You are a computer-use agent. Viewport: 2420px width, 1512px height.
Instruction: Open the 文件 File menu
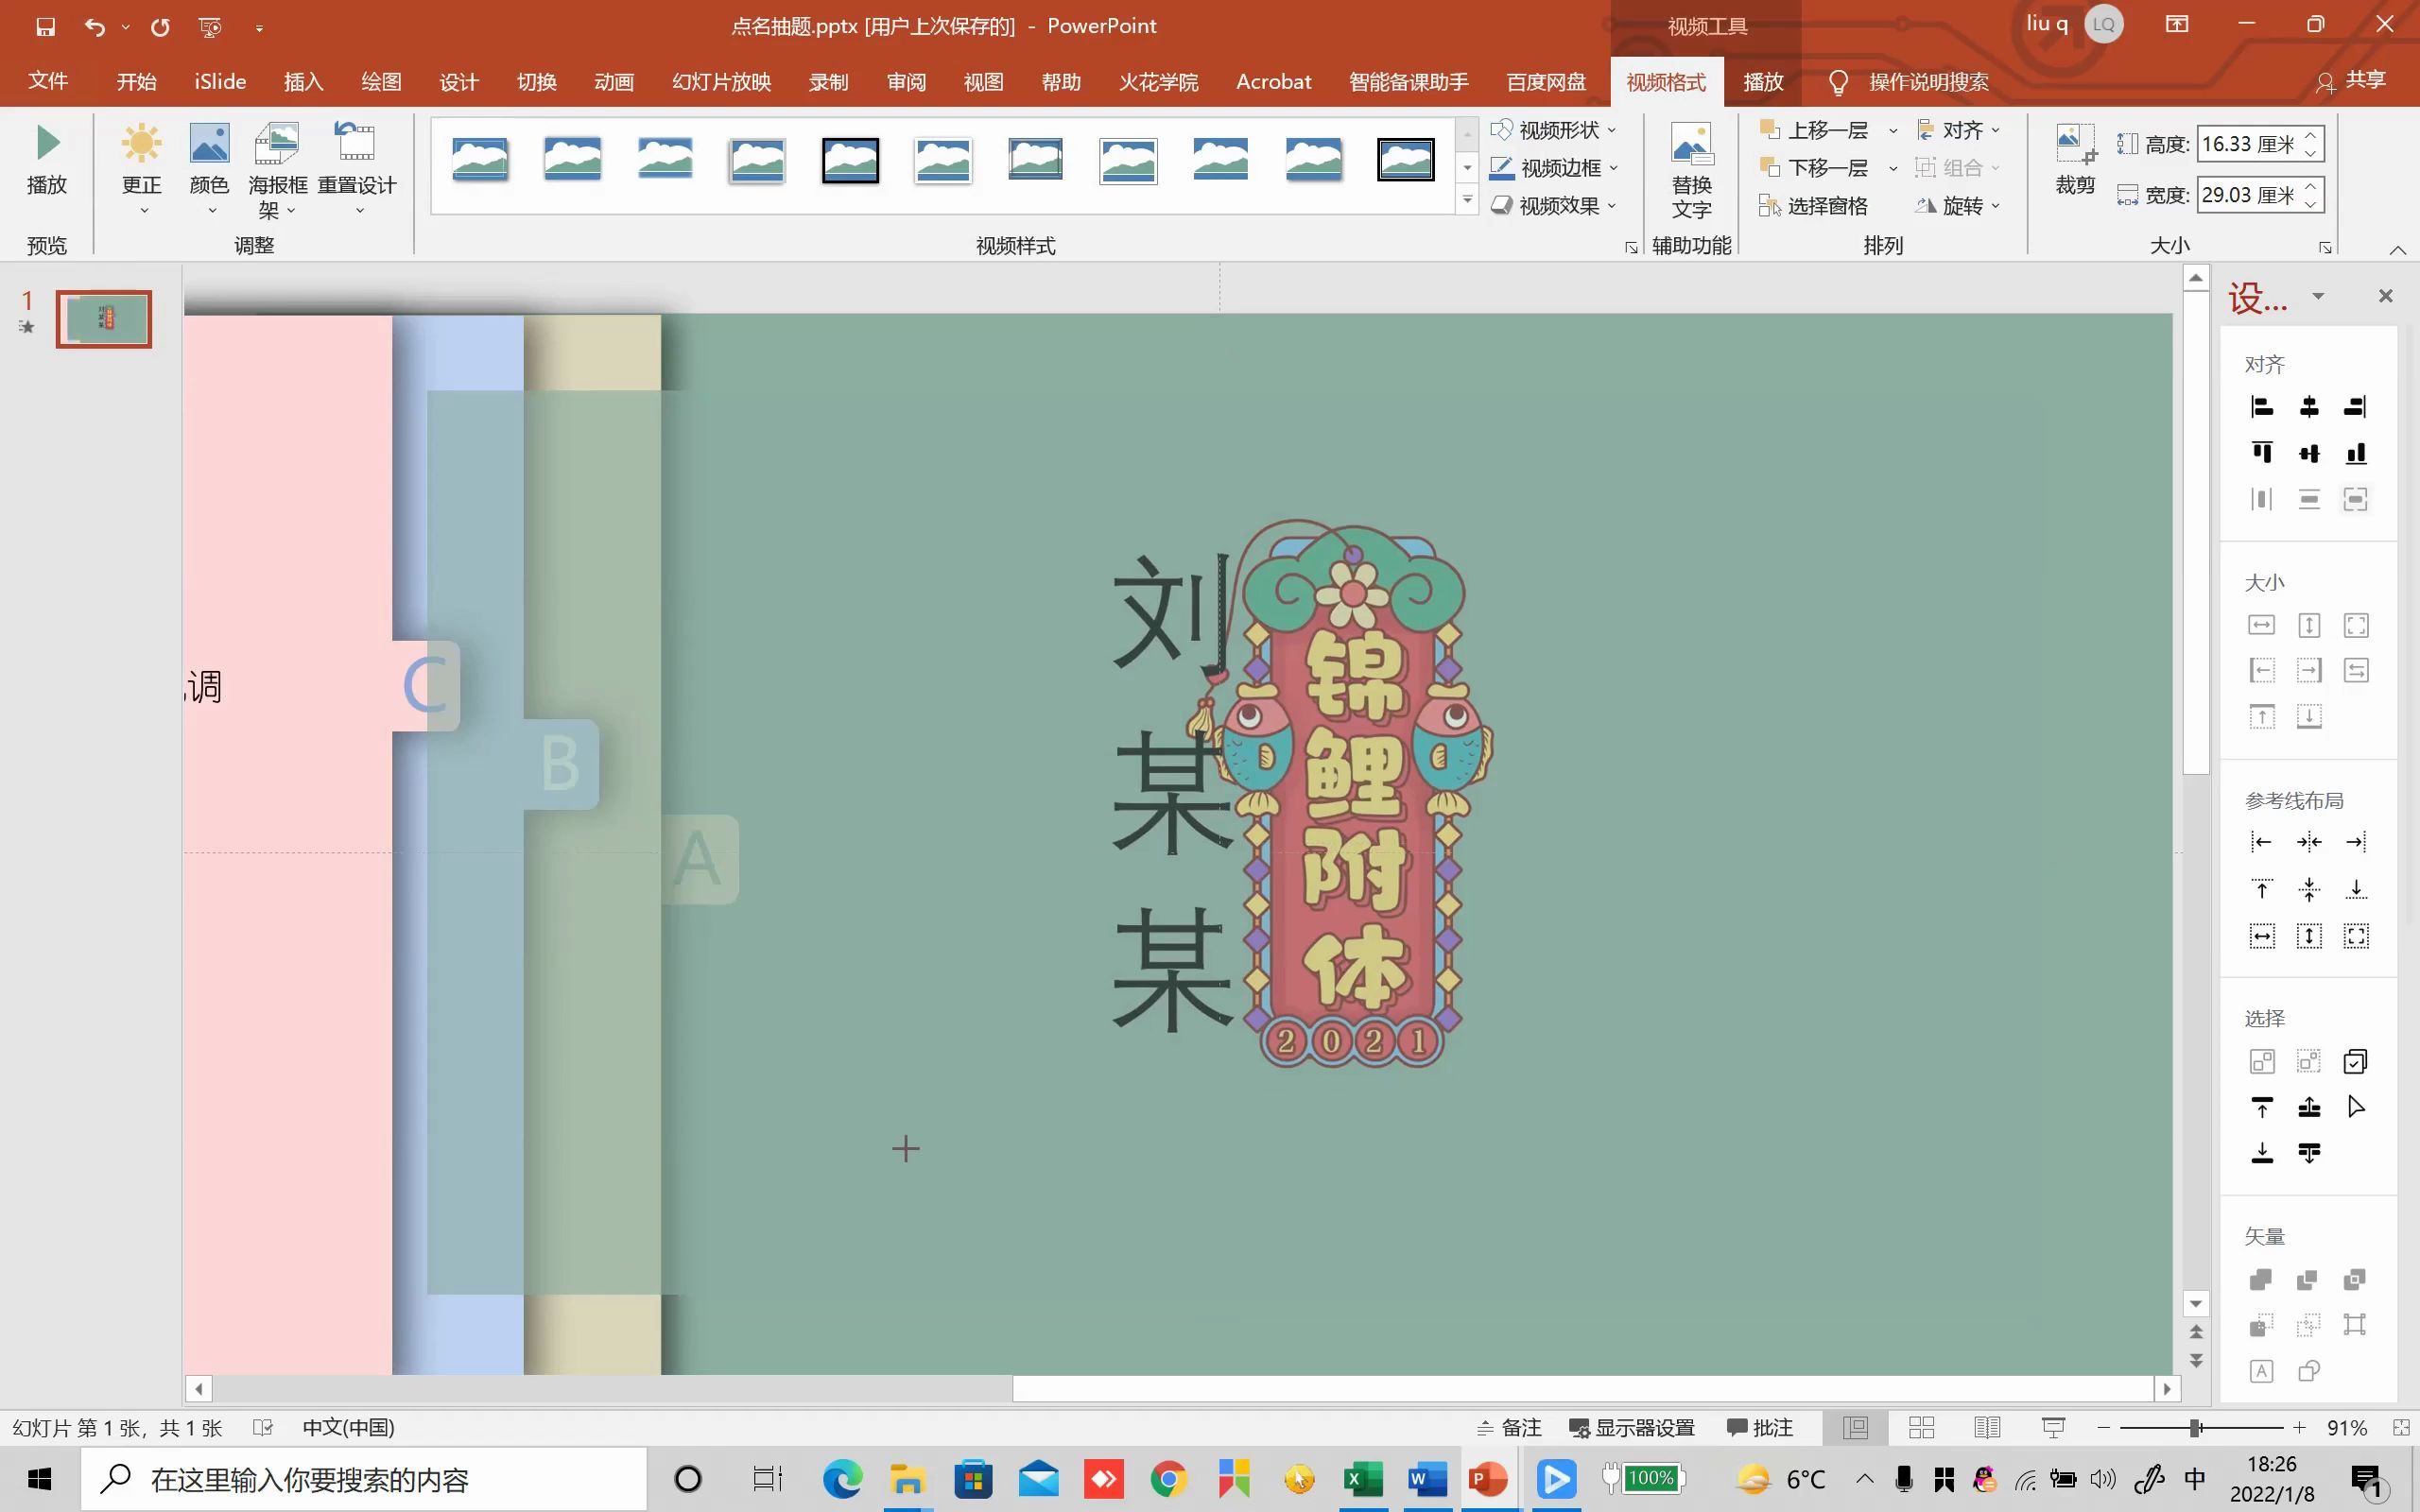click(x=47, y=82)
